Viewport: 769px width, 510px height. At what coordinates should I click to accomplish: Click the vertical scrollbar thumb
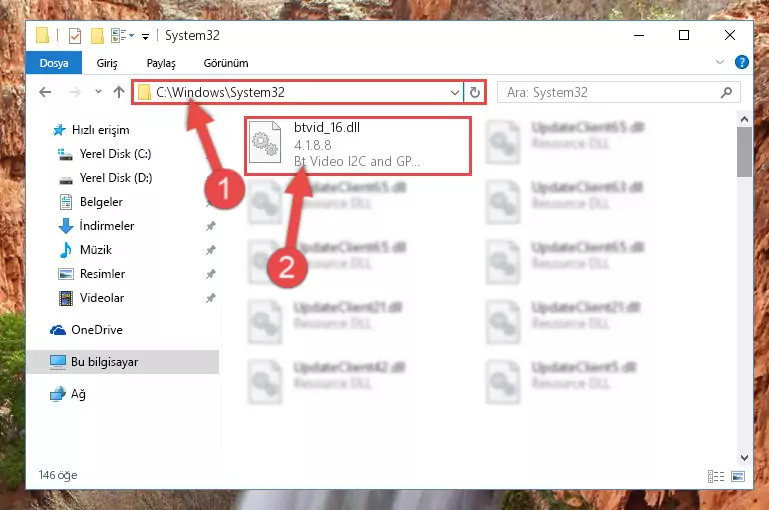744,152
